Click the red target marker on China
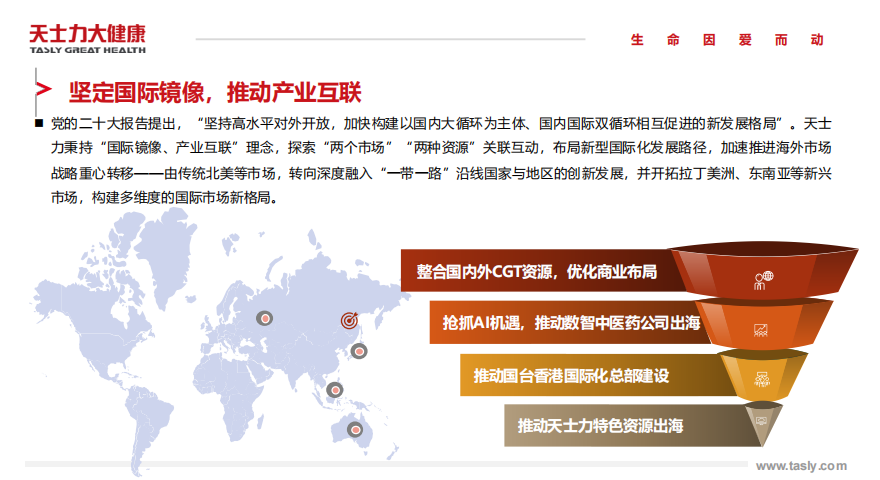This screenshot has height=480, width=880. point(349,321)
